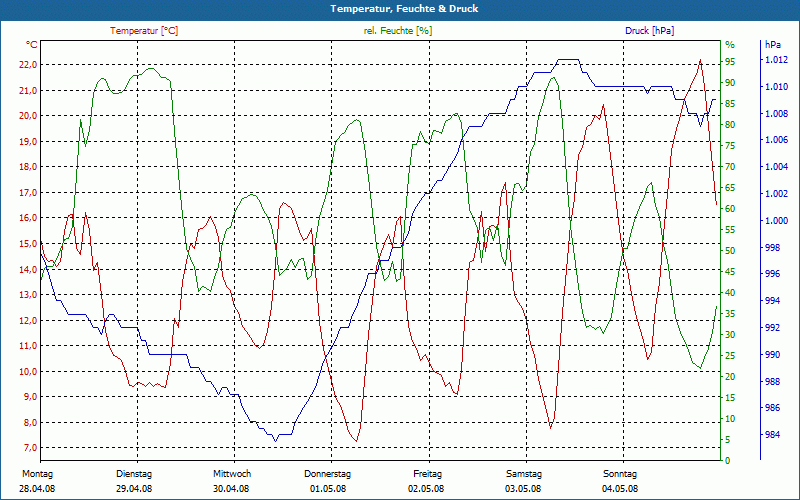800x500 pixels.
Task: Click the blue "996" pressure axis value
Action: pos(771,274)
